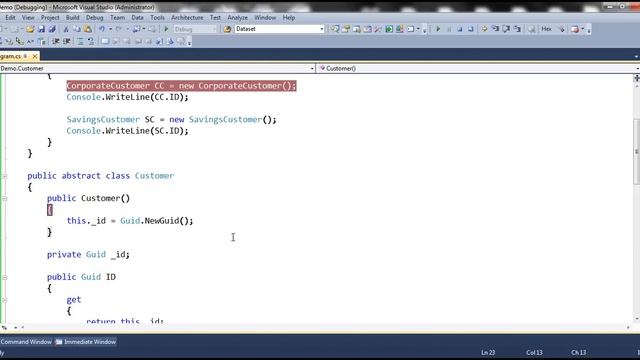Click the Stop Debugging square icon
This screenshot has width=640, height=360.
[x=460, y=29]
